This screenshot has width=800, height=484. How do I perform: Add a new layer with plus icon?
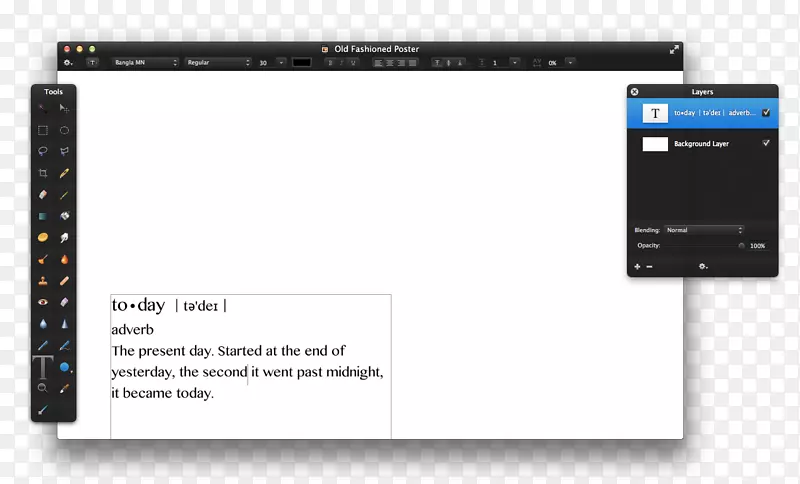click(637, 266)
